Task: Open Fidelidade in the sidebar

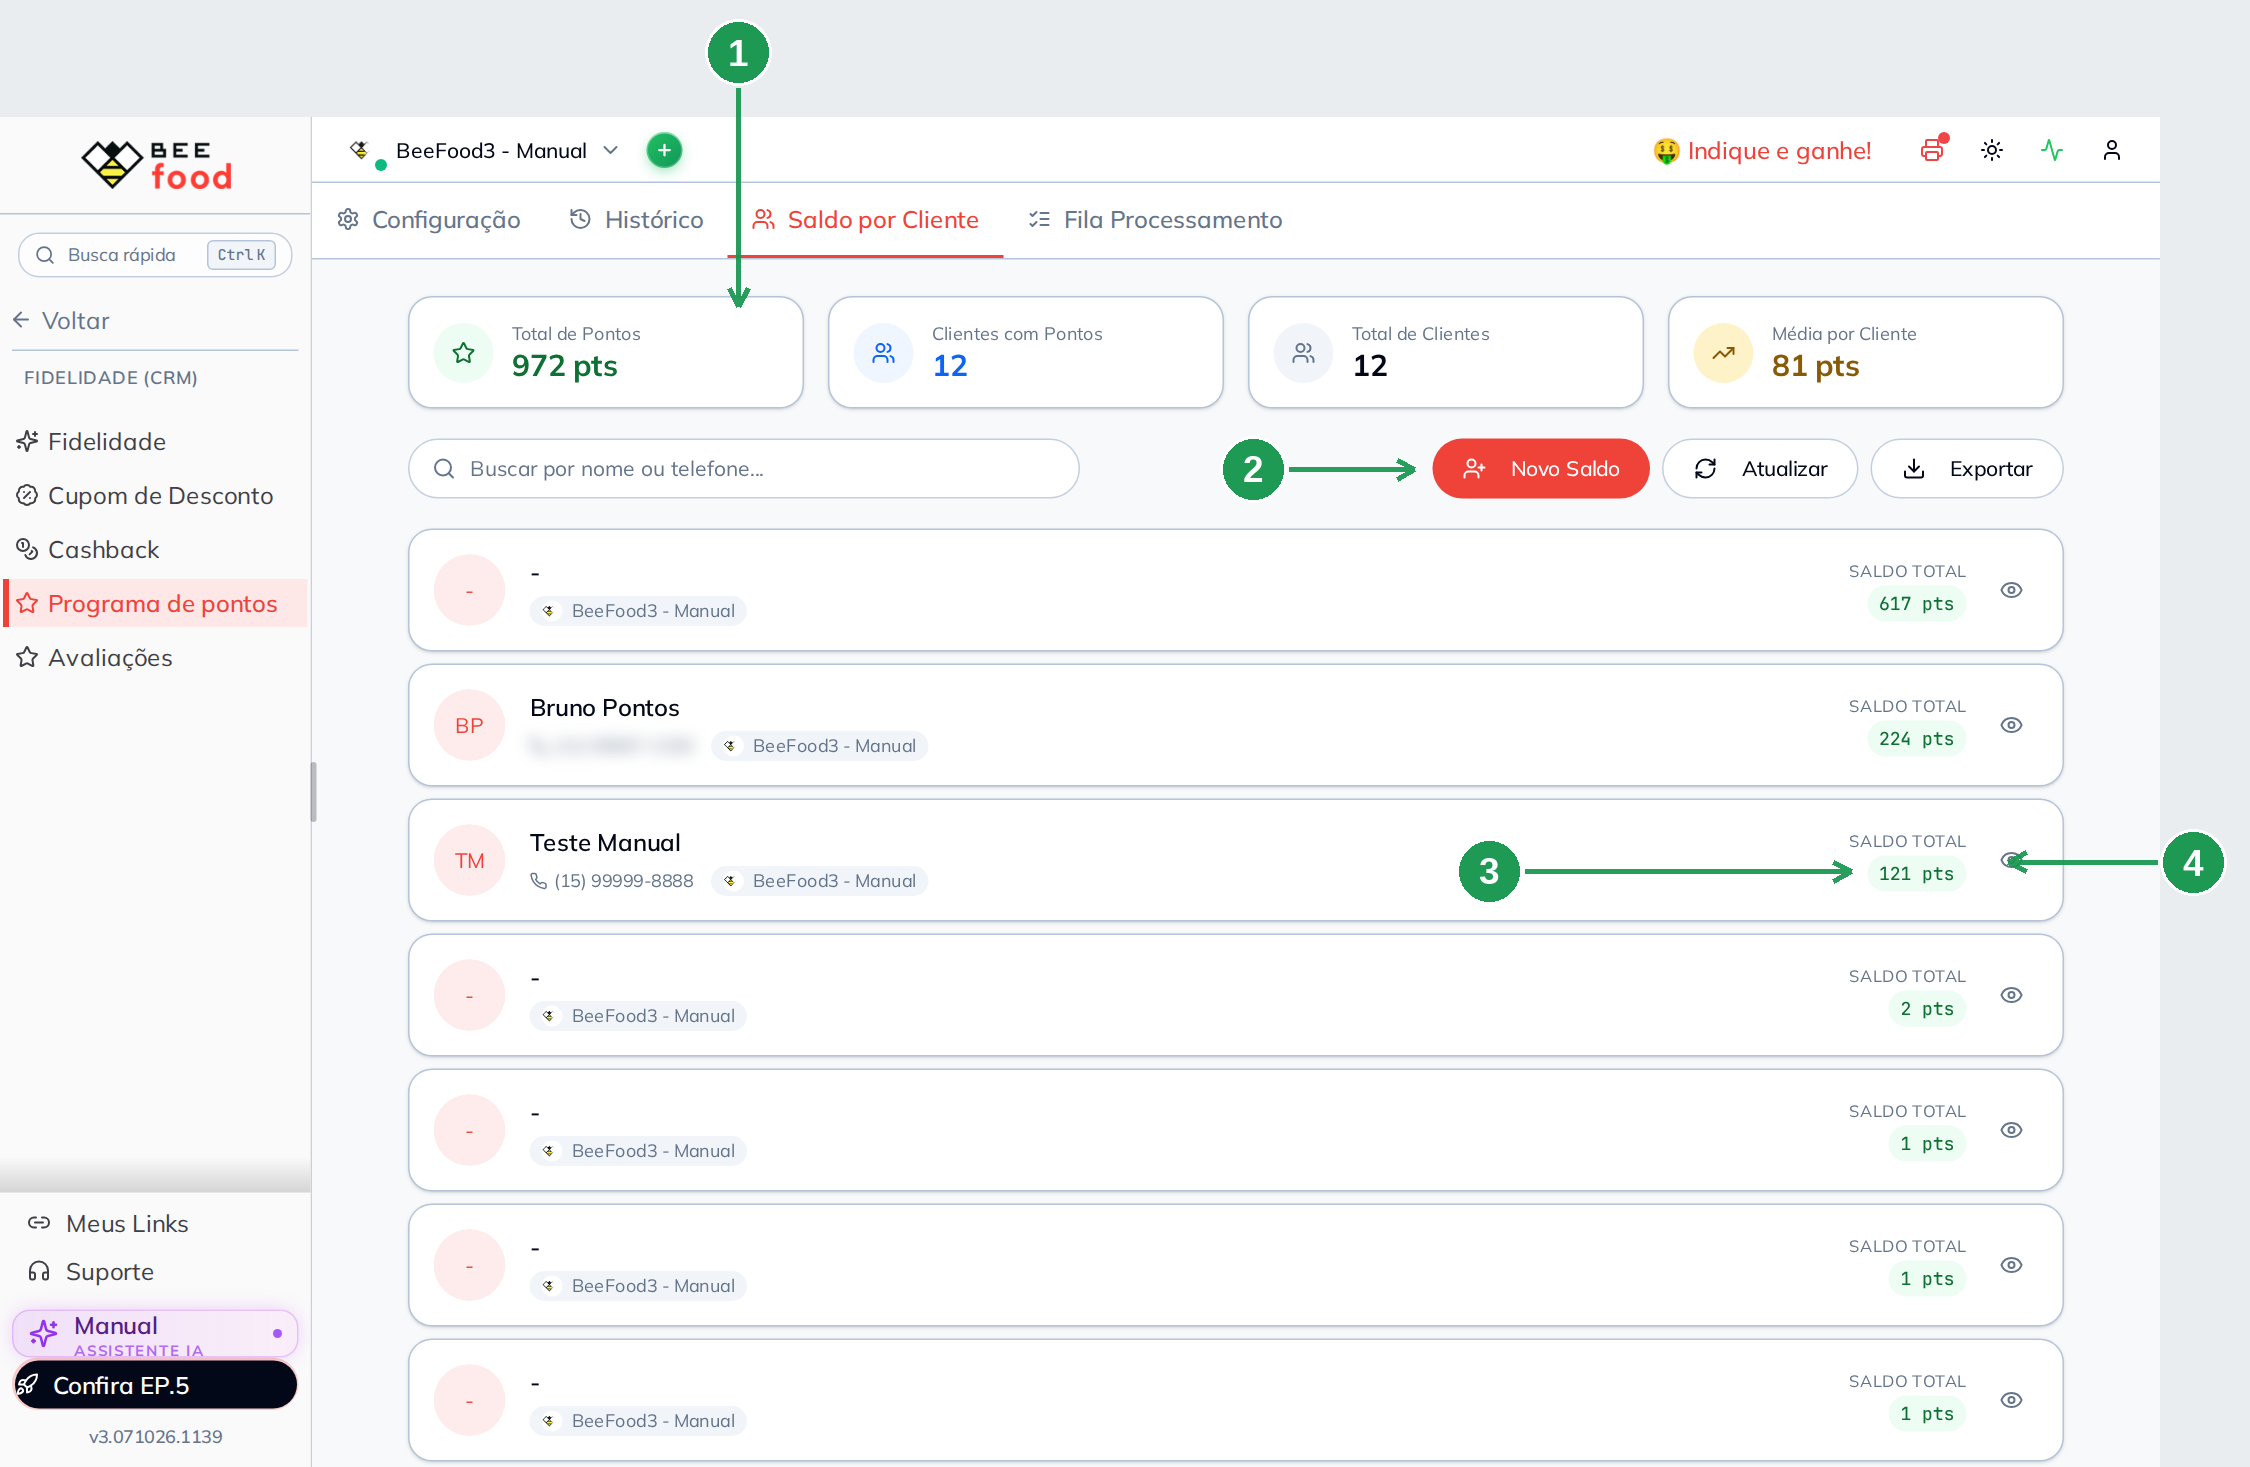Action: point(155,441)
